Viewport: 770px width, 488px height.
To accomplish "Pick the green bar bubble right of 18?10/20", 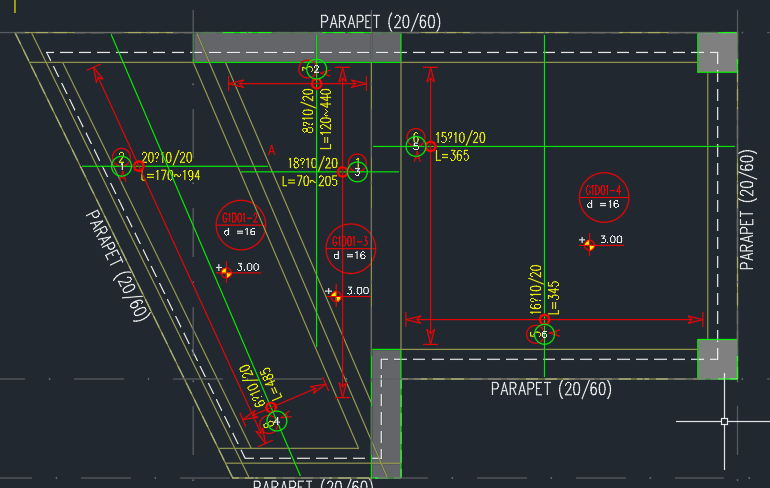I will pos(358,170).
